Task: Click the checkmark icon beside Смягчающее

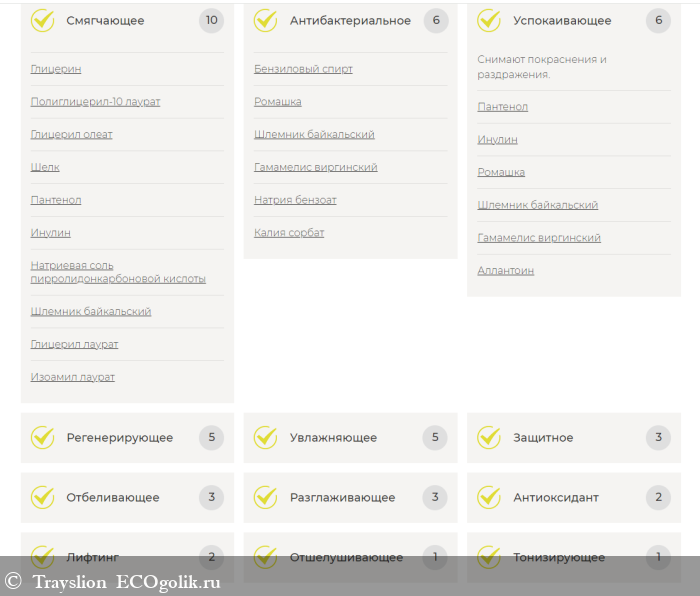Action: point(43,20)
